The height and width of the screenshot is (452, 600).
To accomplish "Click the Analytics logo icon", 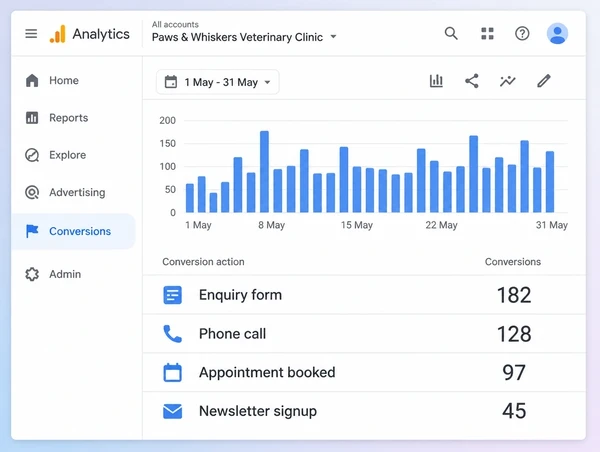I will (58, 34).
